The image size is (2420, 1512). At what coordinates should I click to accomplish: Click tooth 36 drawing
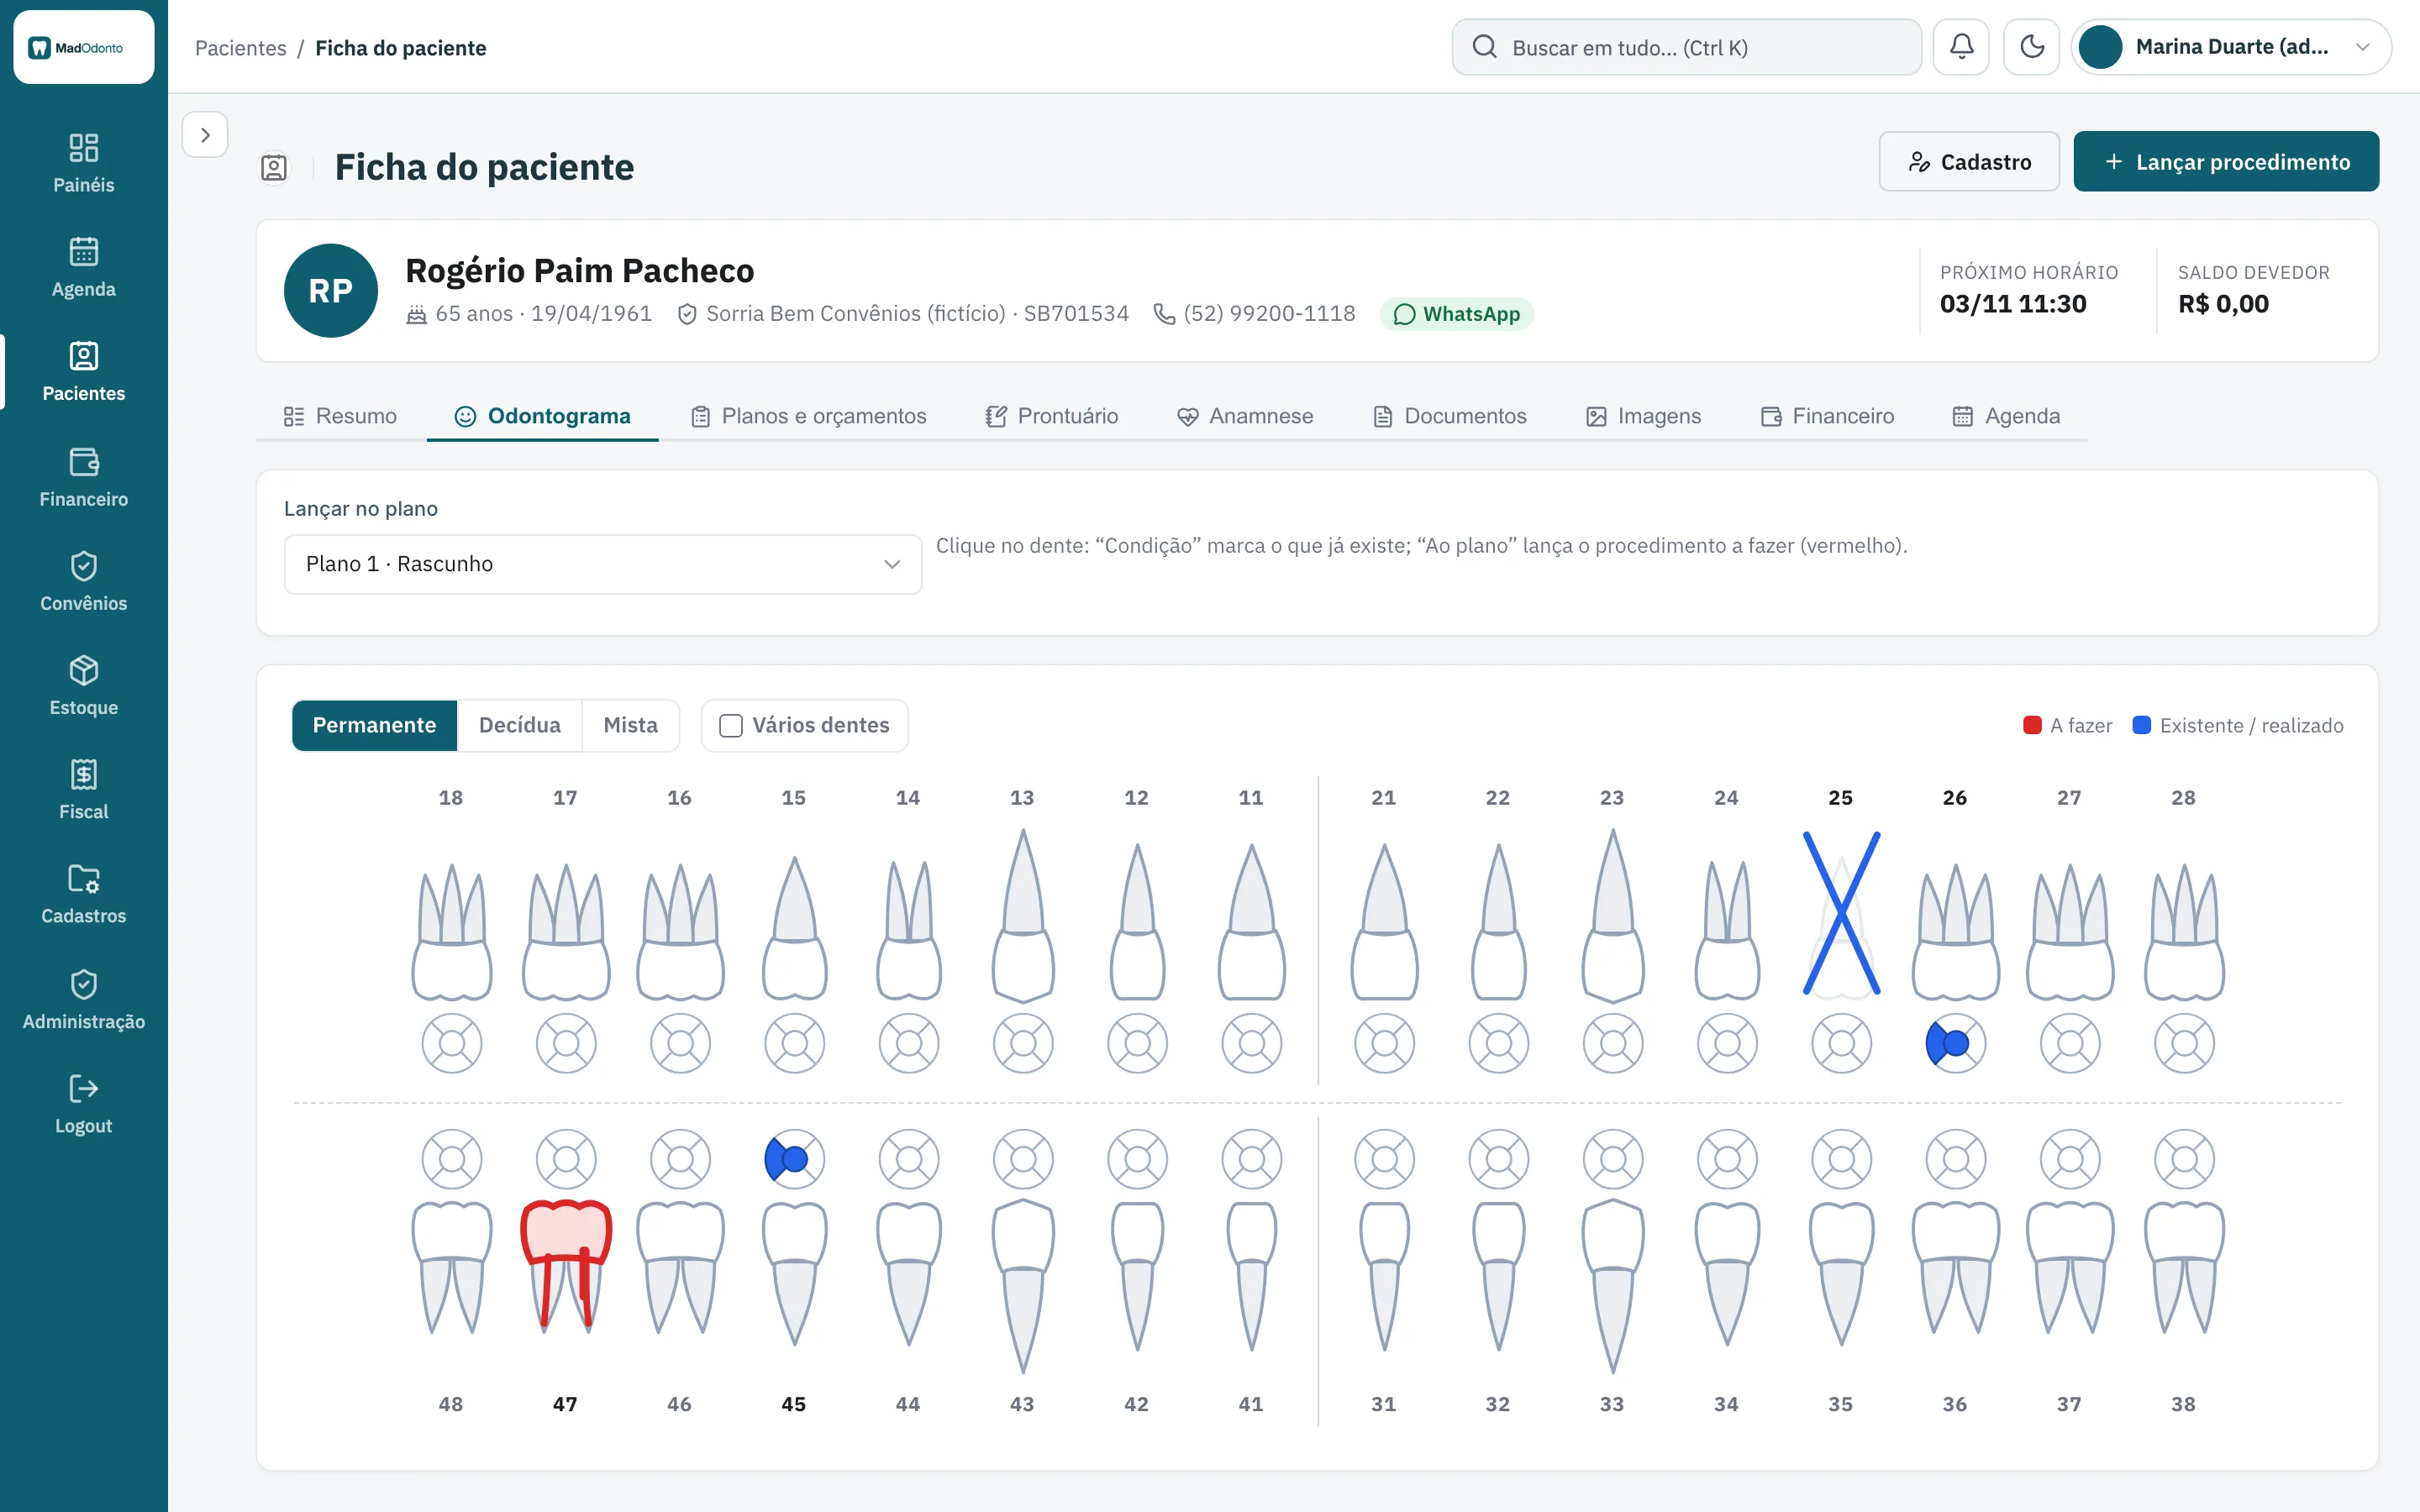(x=1955, y=1268)
